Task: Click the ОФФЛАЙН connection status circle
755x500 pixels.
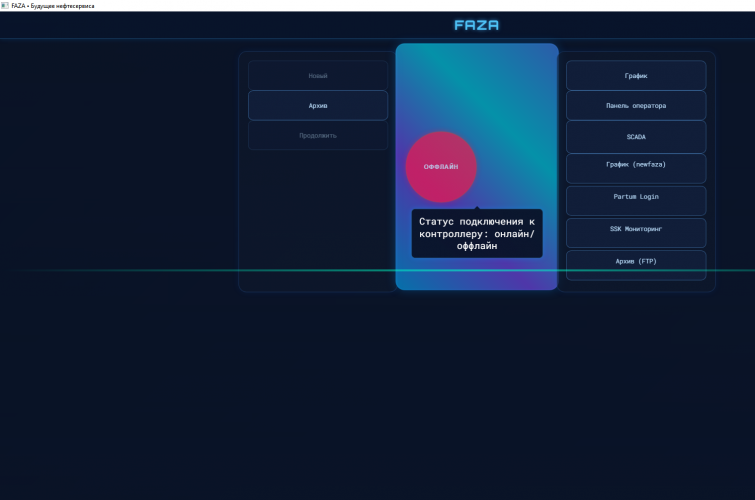Action: 441,167
